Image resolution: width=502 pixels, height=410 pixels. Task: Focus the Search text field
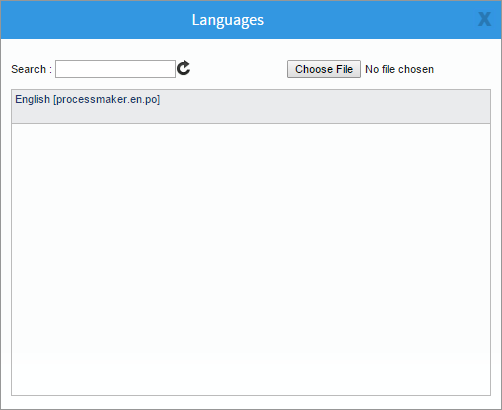[x=115, y=69]
